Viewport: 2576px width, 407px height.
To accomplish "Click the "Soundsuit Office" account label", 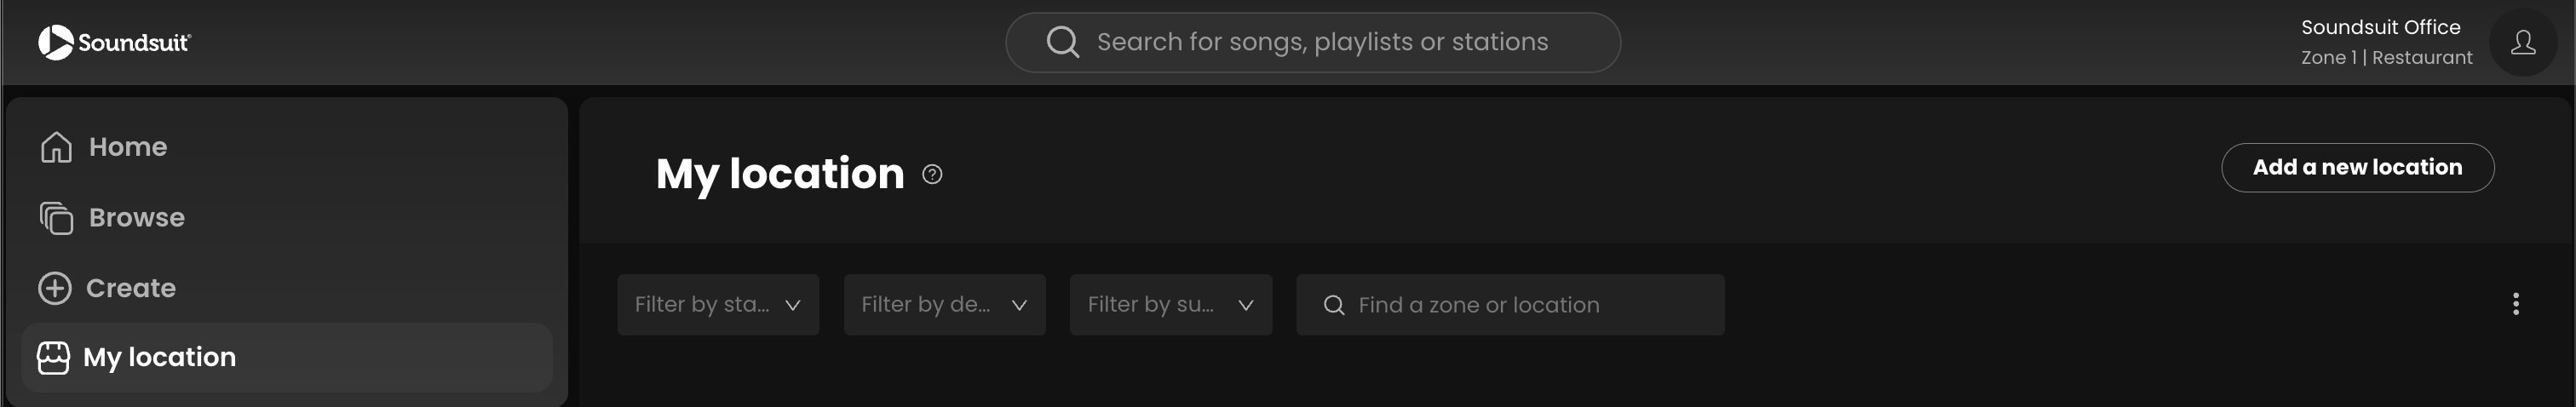I will click(2380, 28).
